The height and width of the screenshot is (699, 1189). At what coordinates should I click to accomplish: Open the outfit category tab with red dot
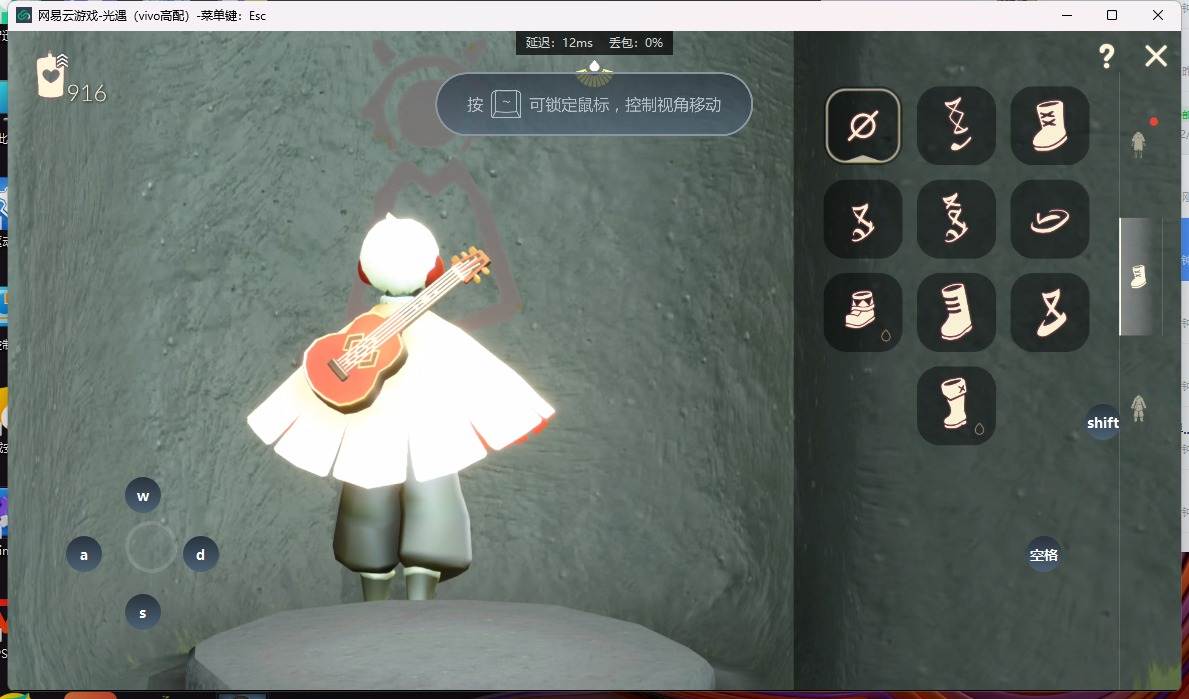tap(1139, 143)
